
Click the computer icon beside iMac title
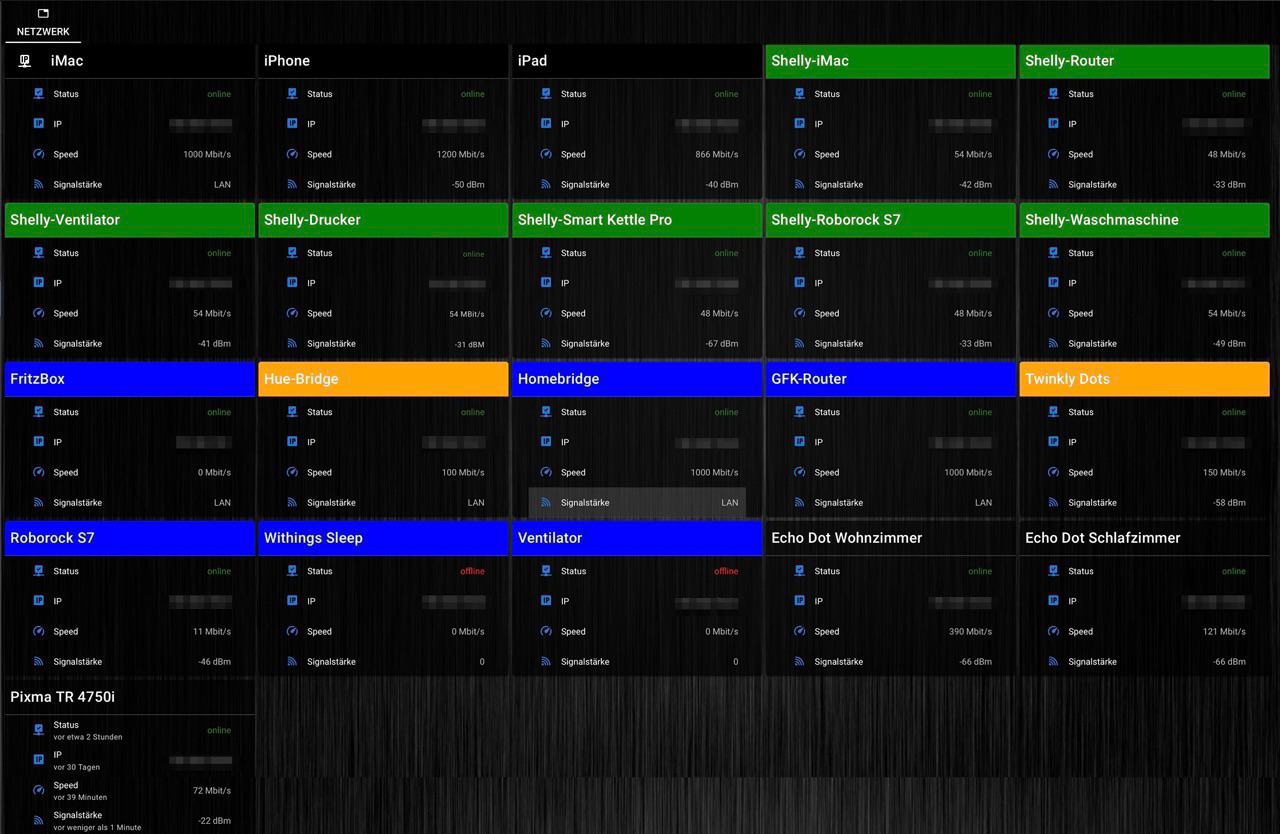pyautogui.click(x=25, y=61)
